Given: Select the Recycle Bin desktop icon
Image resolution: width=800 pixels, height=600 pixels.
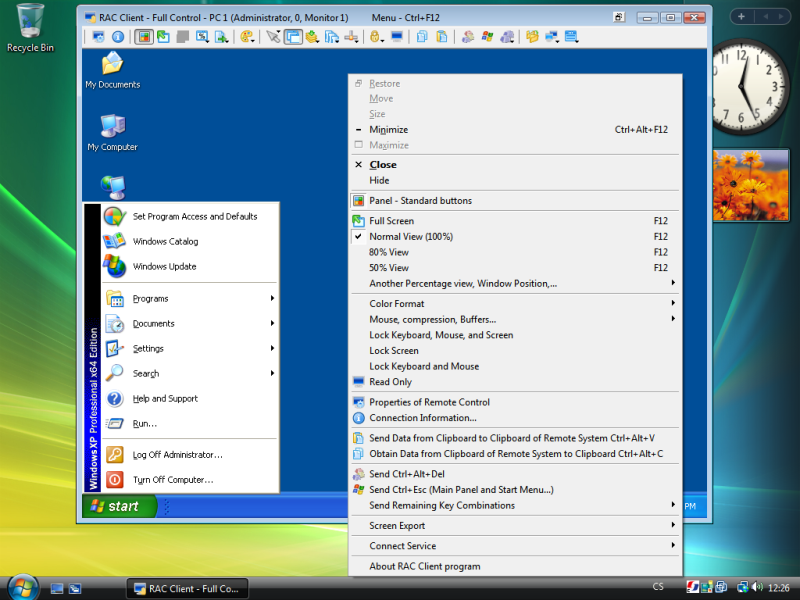Looking at the screenshot, I should pyautogui.click(x=30, y=29).
